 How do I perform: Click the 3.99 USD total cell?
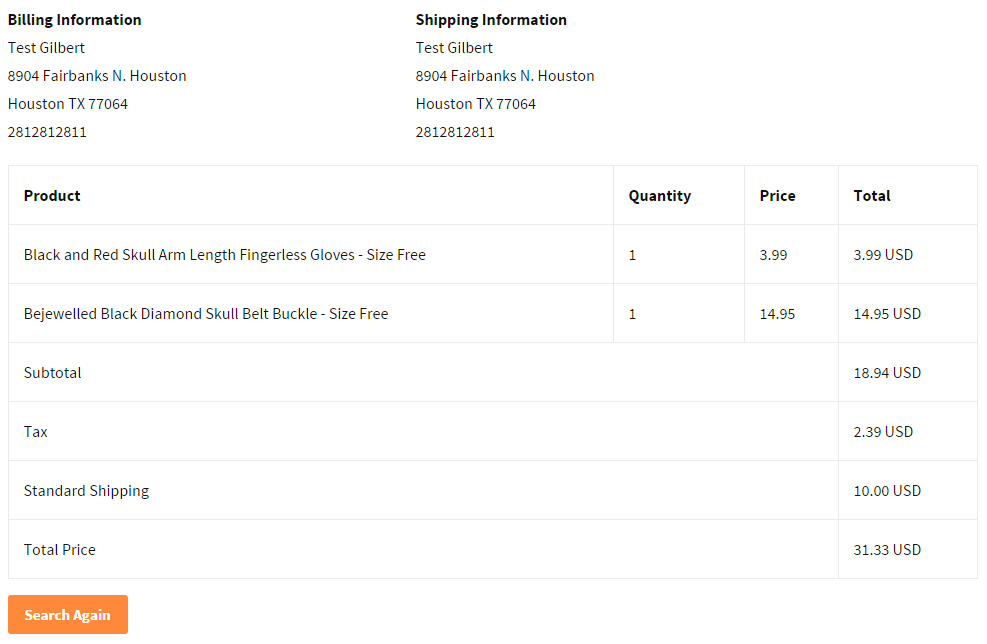coord(883,255)
